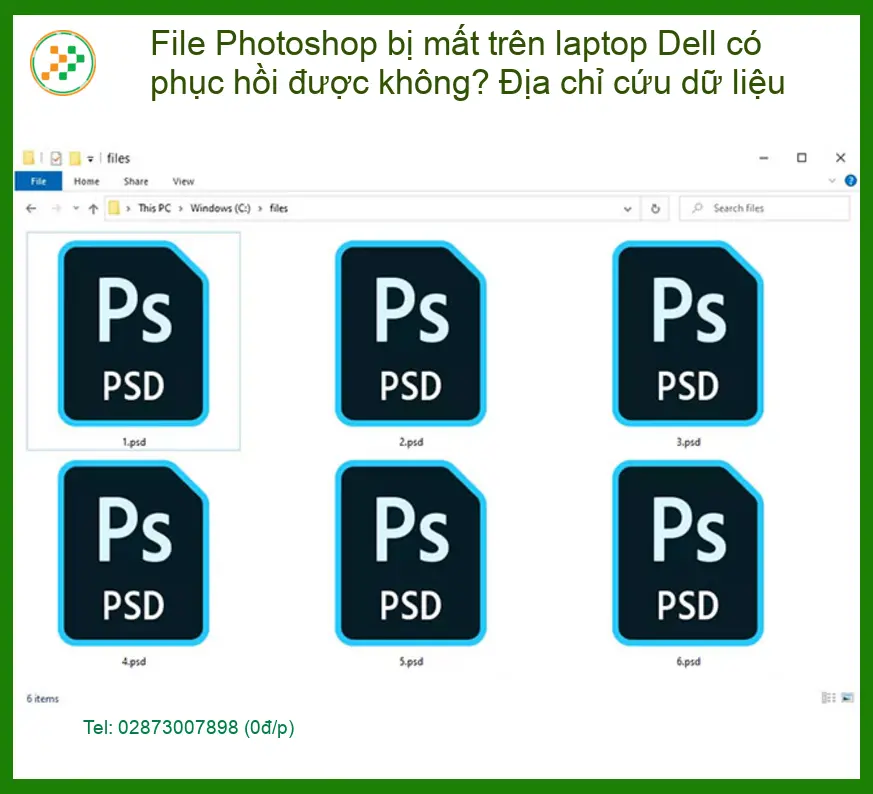The height and width of the screenshot is (794, 873).
Task: Navigate to Windows (C:) breadcrumb
Action: tap(220, 208)
